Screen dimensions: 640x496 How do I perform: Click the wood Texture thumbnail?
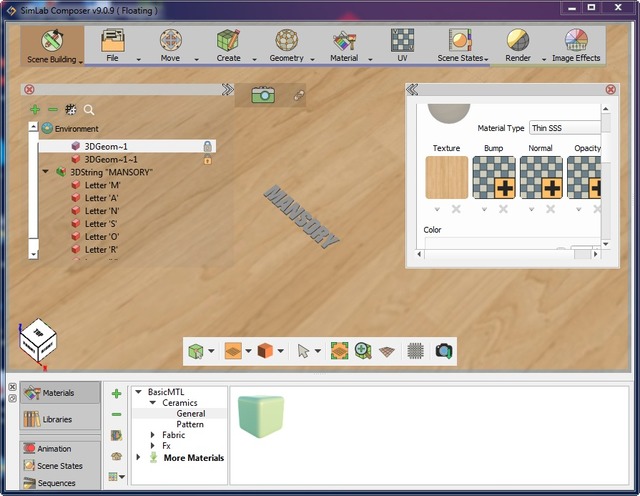click(x=447, y=178)
